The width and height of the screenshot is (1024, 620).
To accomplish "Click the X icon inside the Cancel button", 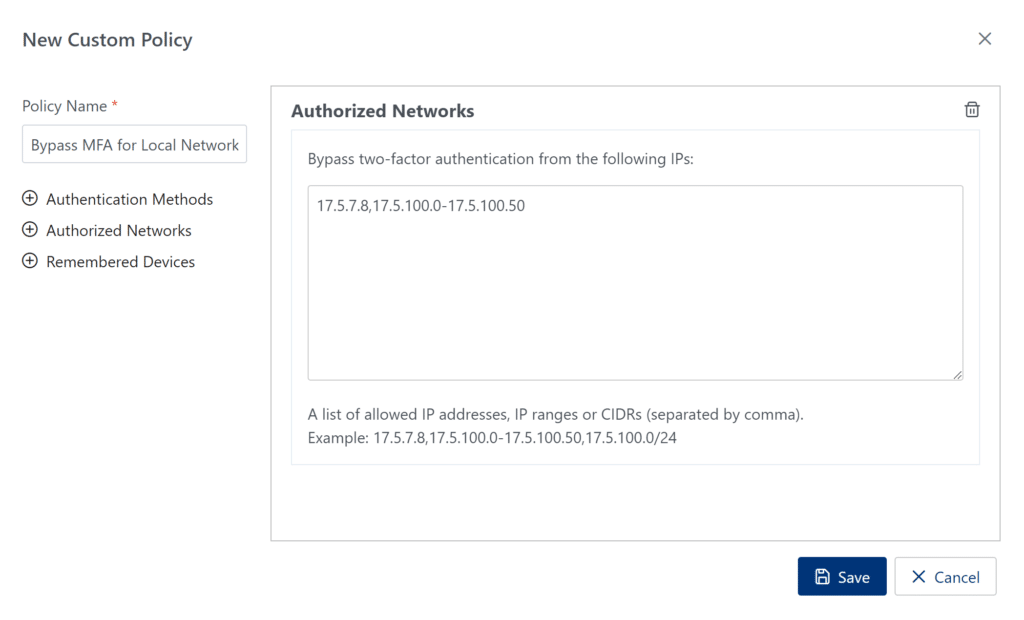I will point(919,576).
